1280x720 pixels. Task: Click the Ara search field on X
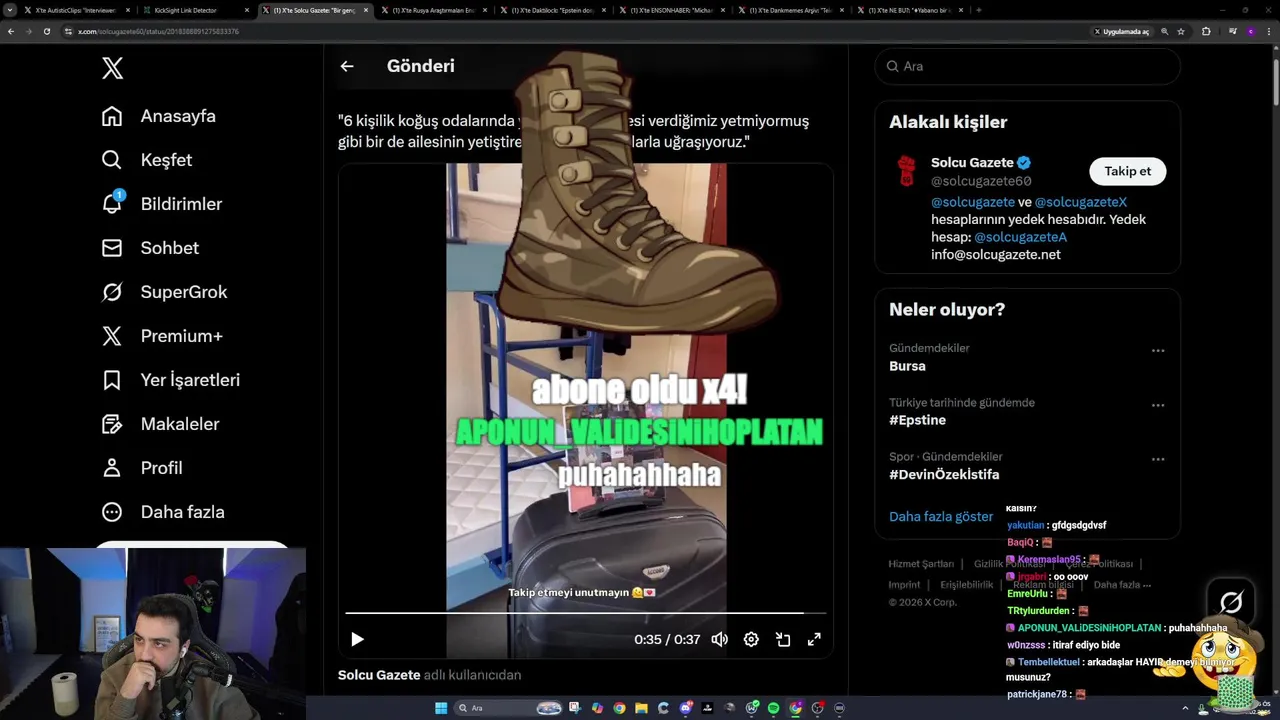[x=1027, y=66]
